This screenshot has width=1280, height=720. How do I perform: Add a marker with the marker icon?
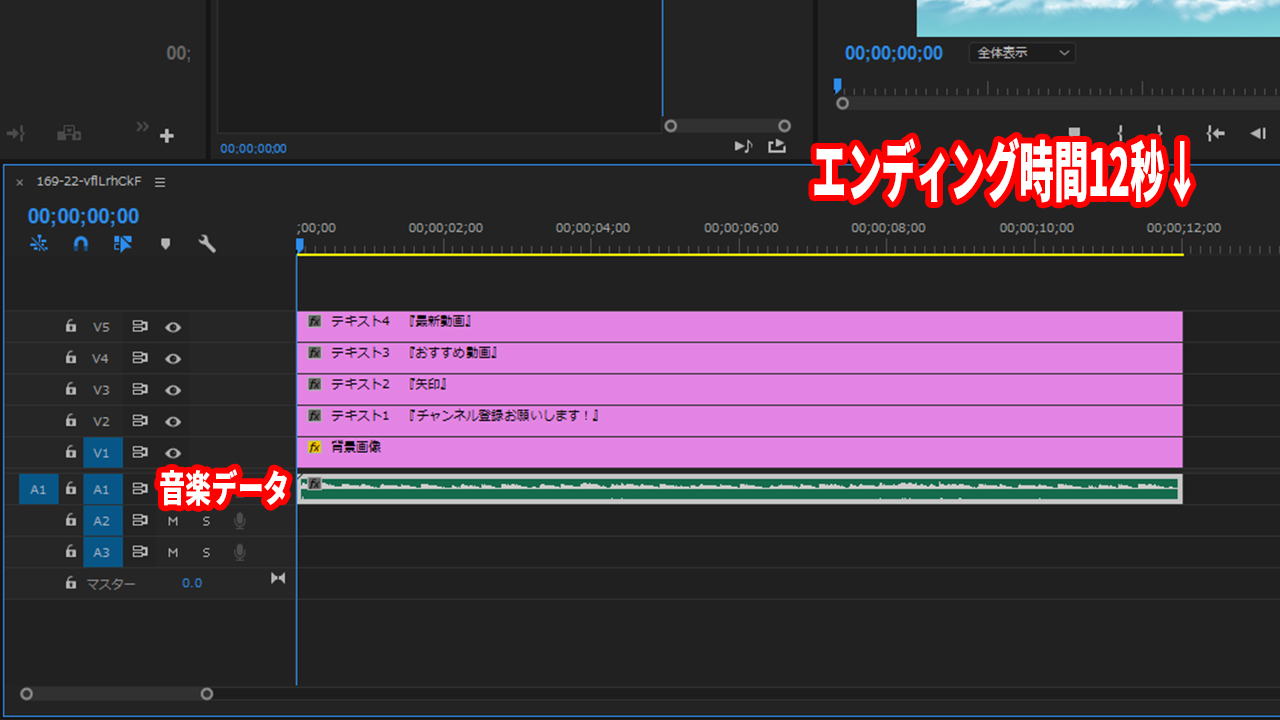click(166, 244)
